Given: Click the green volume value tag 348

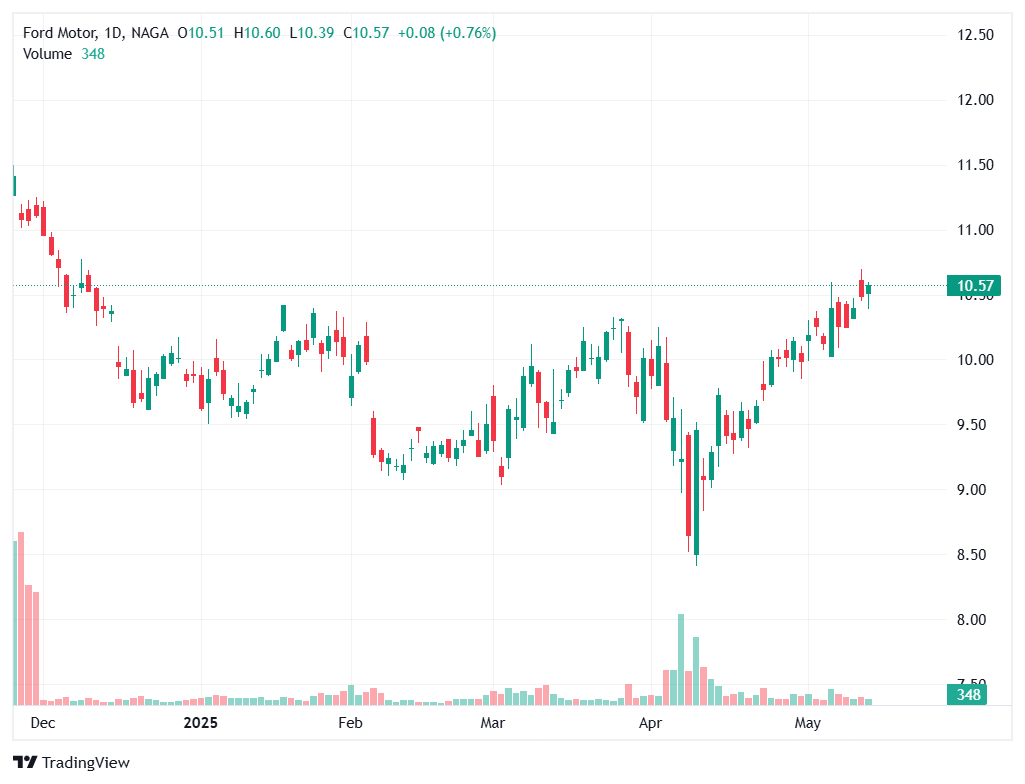Looking at the screenshot, I should coord(967,695).
